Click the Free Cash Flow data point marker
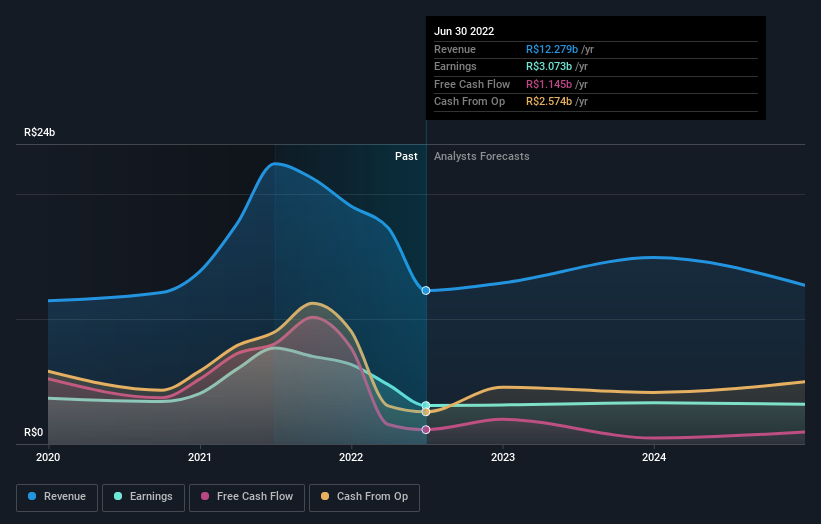821x524 pixels. pos(426,430)
